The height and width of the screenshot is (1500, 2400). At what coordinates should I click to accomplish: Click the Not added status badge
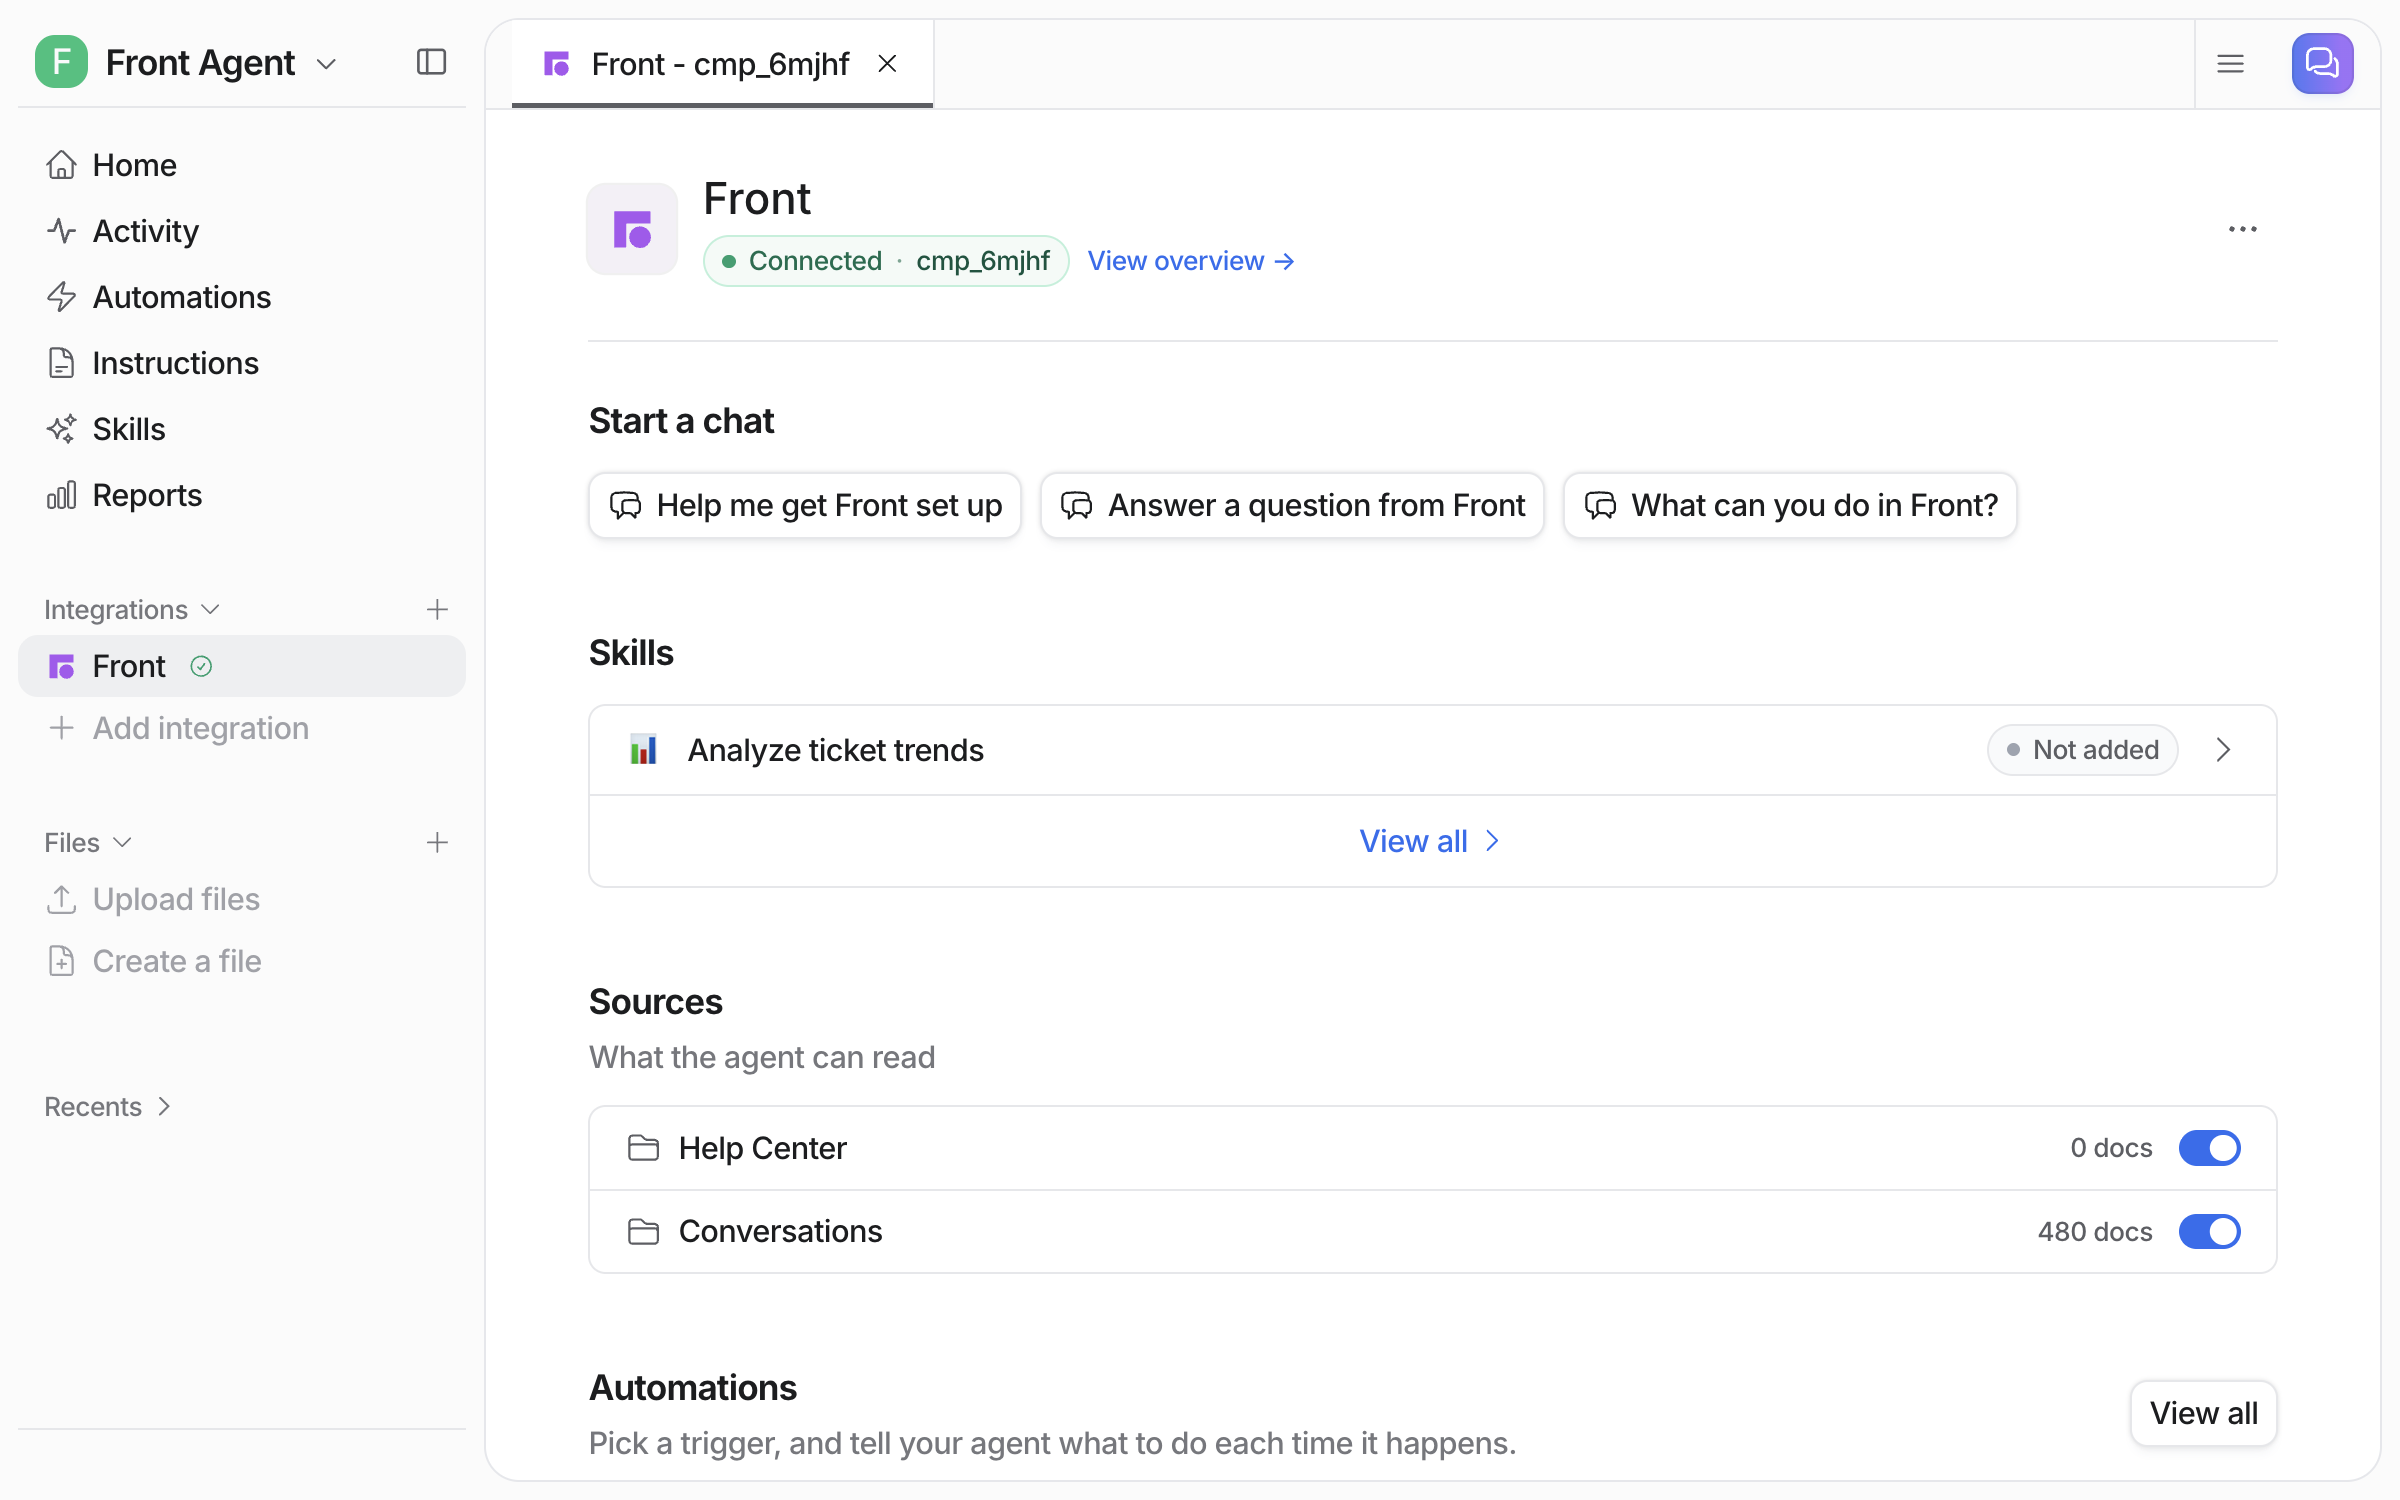pyautogui.click(x=2083, y=750)
